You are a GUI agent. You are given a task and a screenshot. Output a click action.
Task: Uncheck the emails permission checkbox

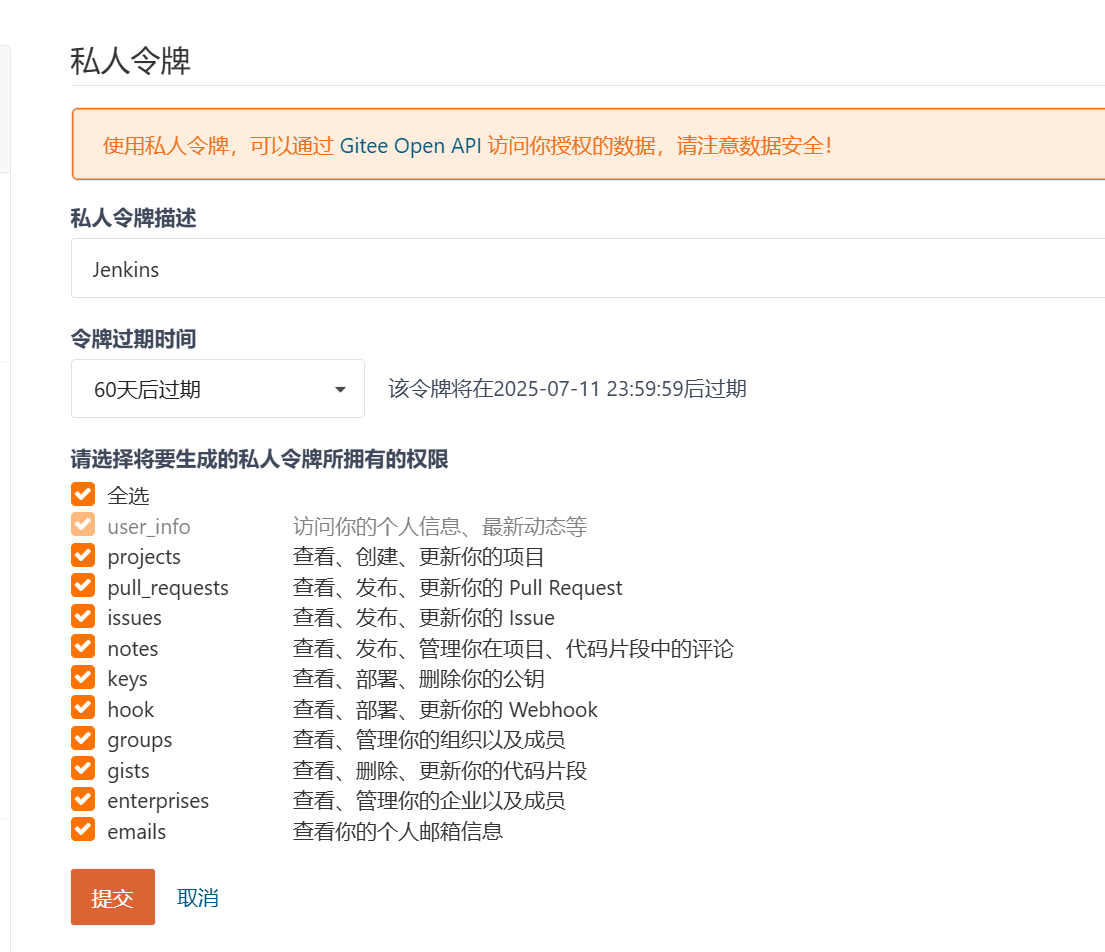tap(83, 831)
